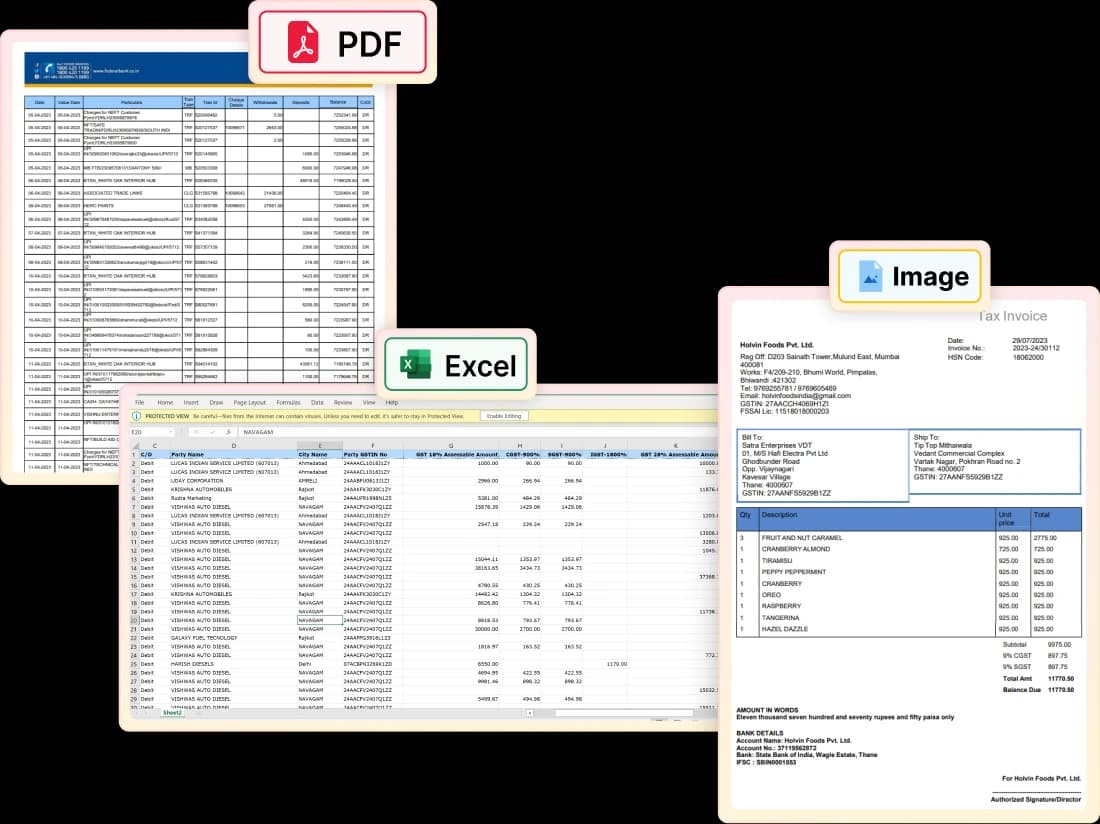Go to the Formulas ribbon tab
1100x824 pixels.
pyautogui.click(x=288, y=403)
